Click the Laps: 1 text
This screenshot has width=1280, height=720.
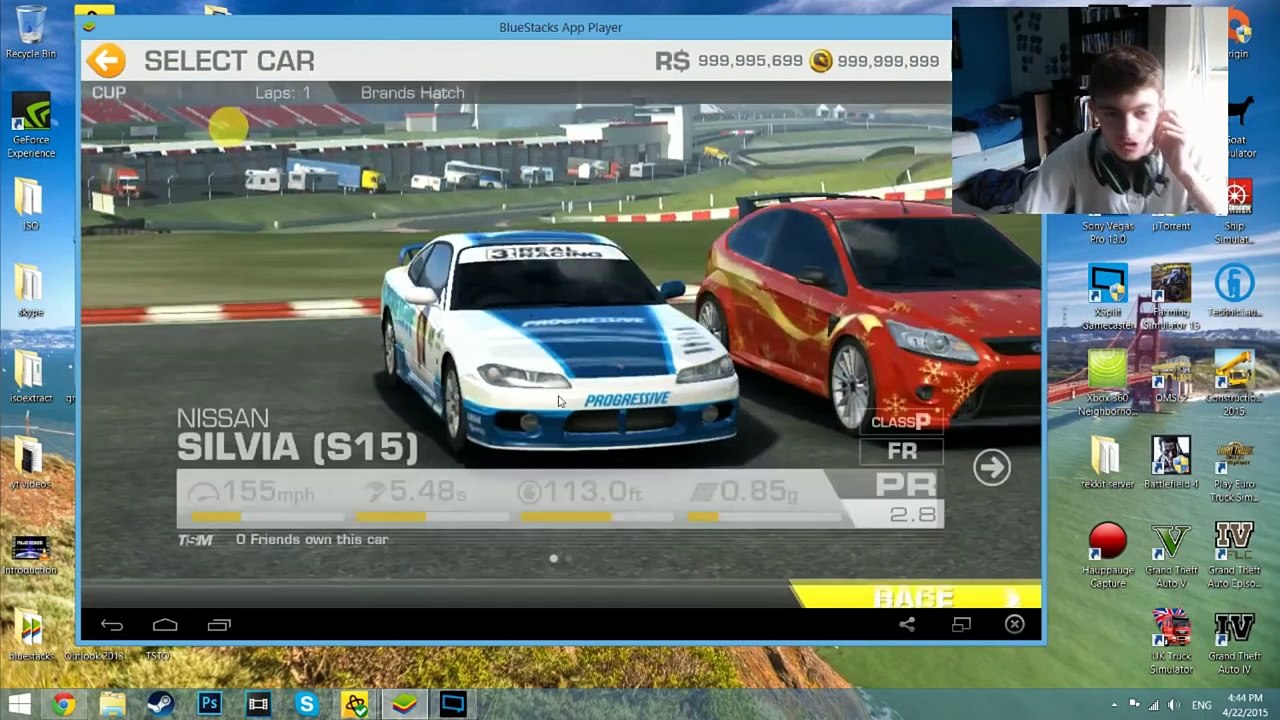point(282,93)
